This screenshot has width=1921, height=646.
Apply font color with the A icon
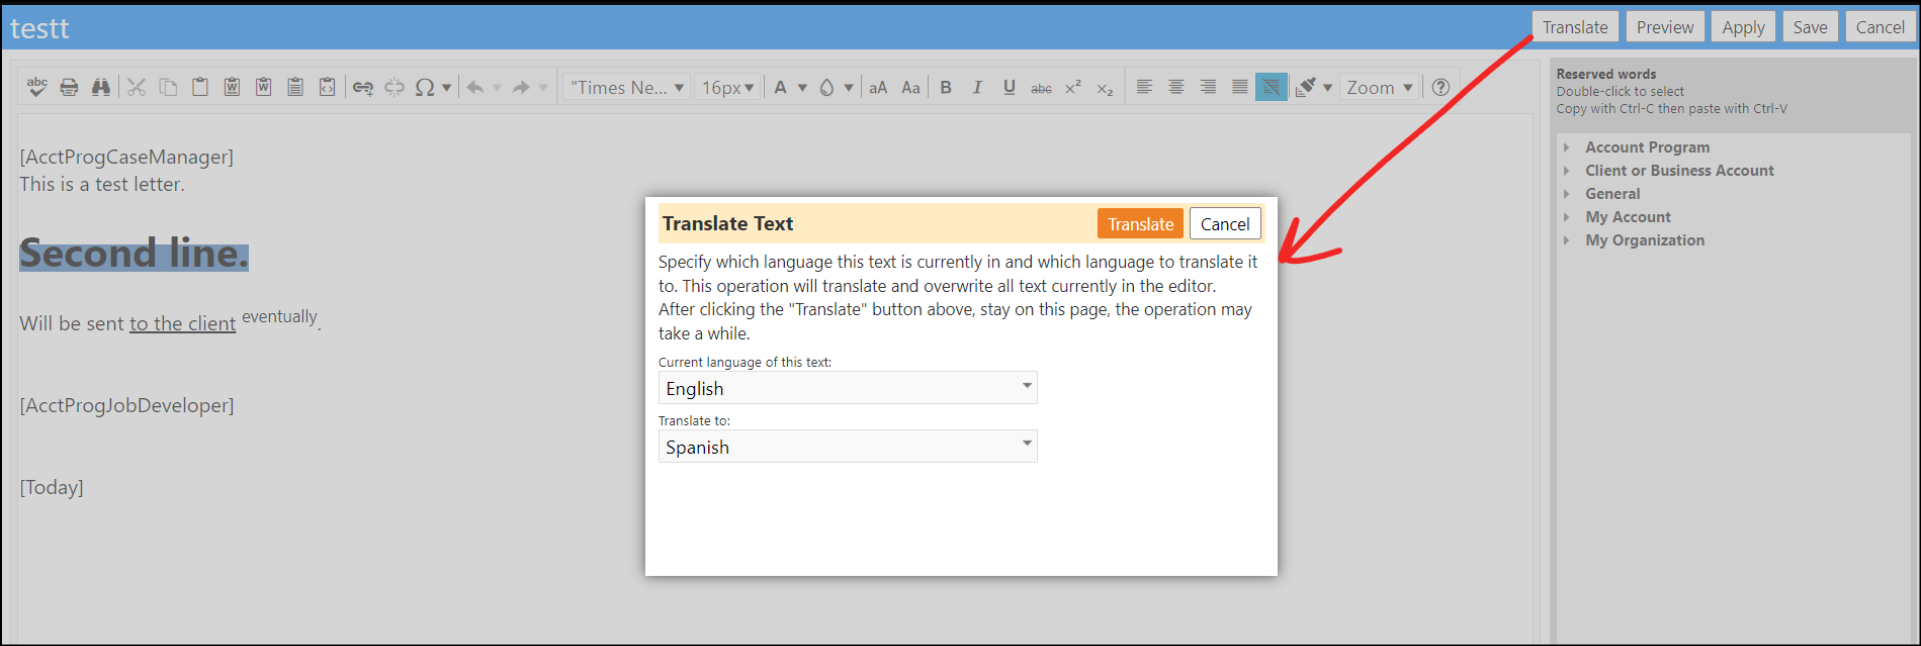pyautogui.click(x=781, y=87)
